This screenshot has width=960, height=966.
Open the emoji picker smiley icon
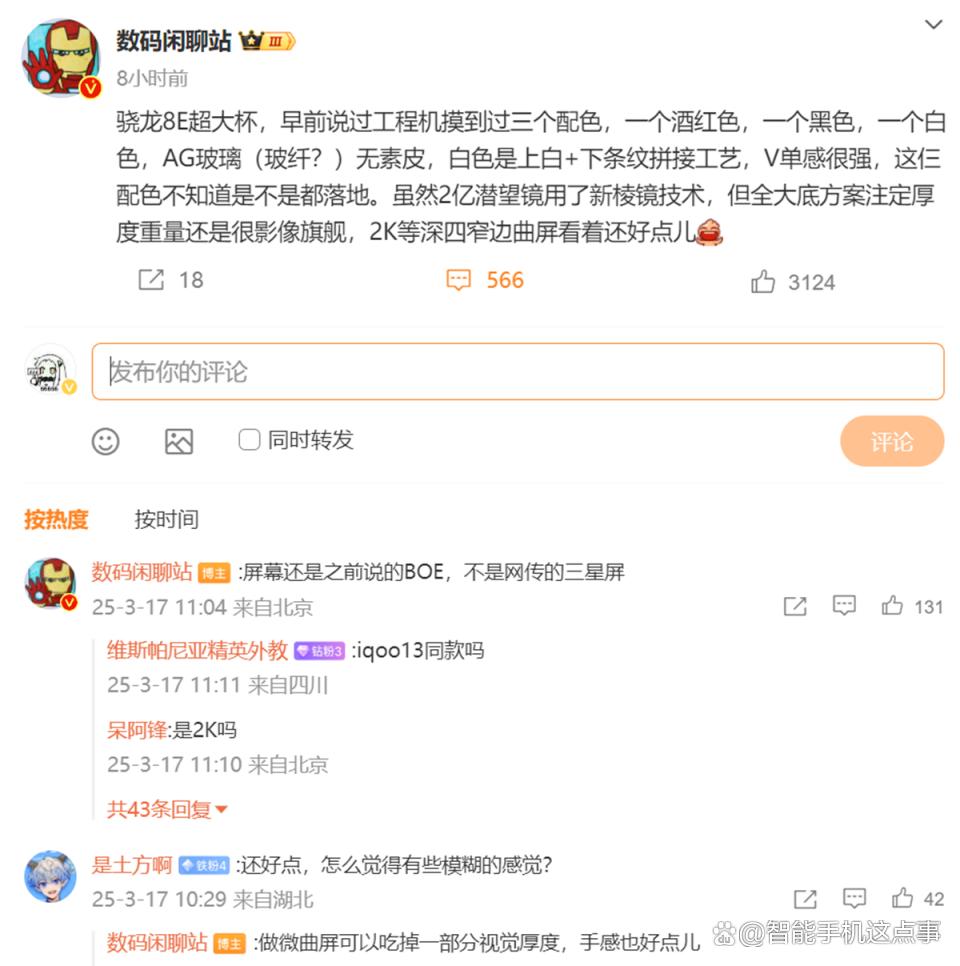pyautogui.click(x=105, y=441)
